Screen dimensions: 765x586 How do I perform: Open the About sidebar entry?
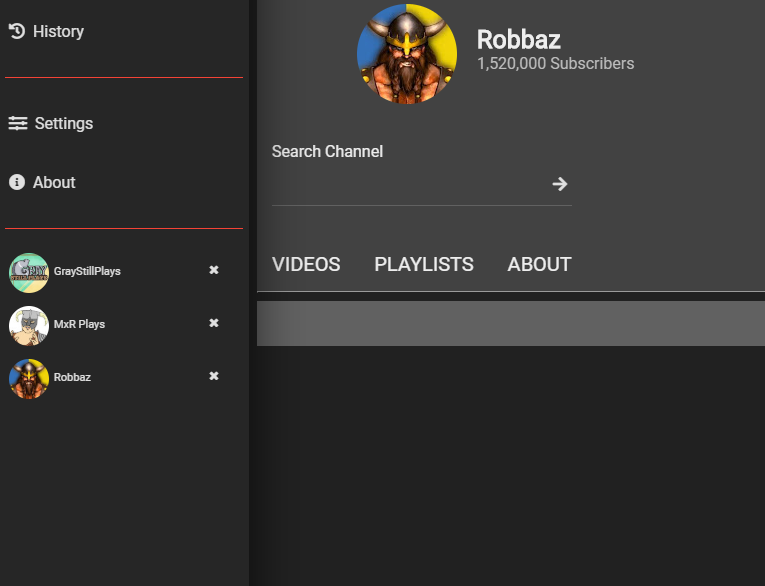54,182
